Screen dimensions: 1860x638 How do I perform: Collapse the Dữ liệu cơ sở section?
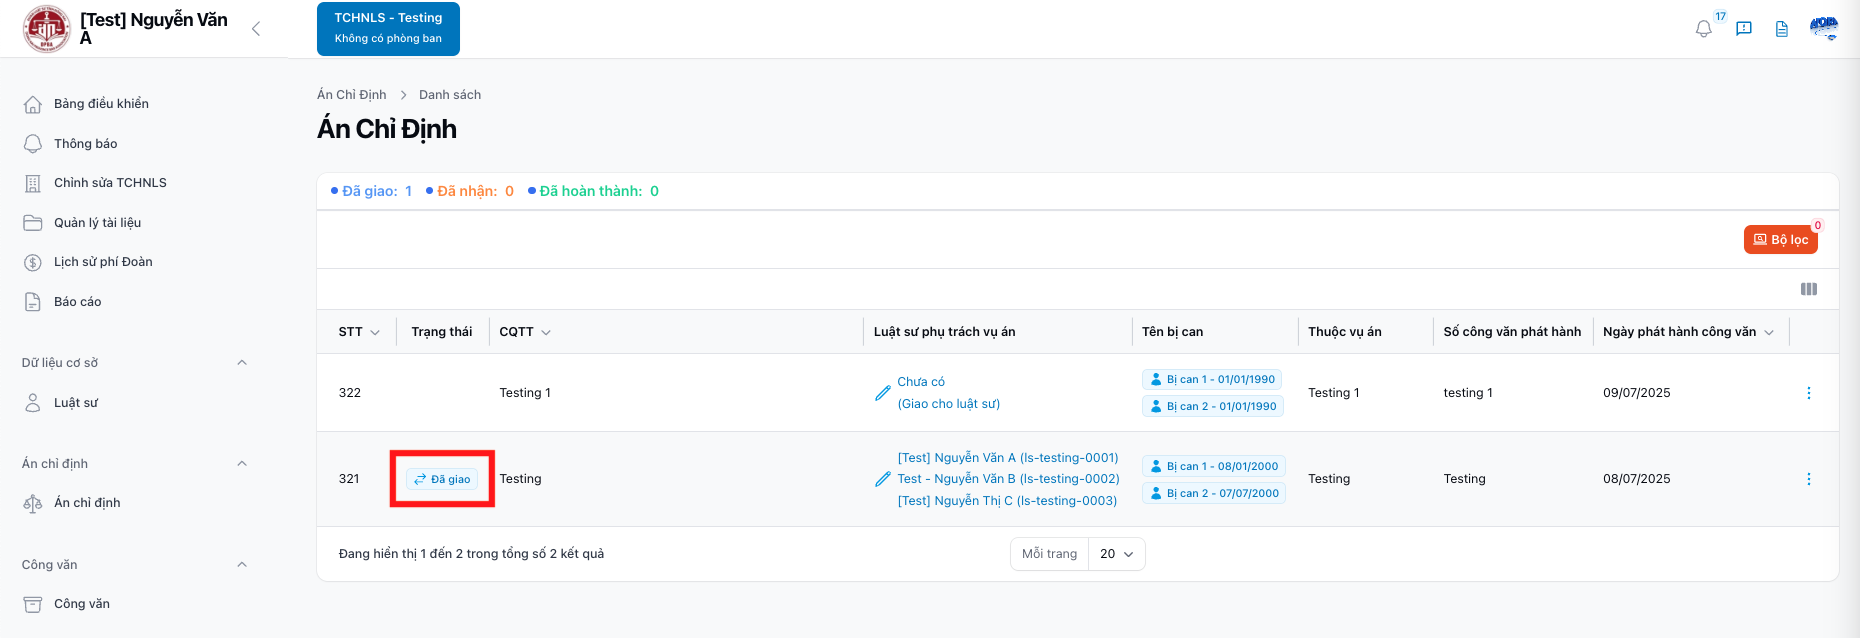(x=242, y=363)
